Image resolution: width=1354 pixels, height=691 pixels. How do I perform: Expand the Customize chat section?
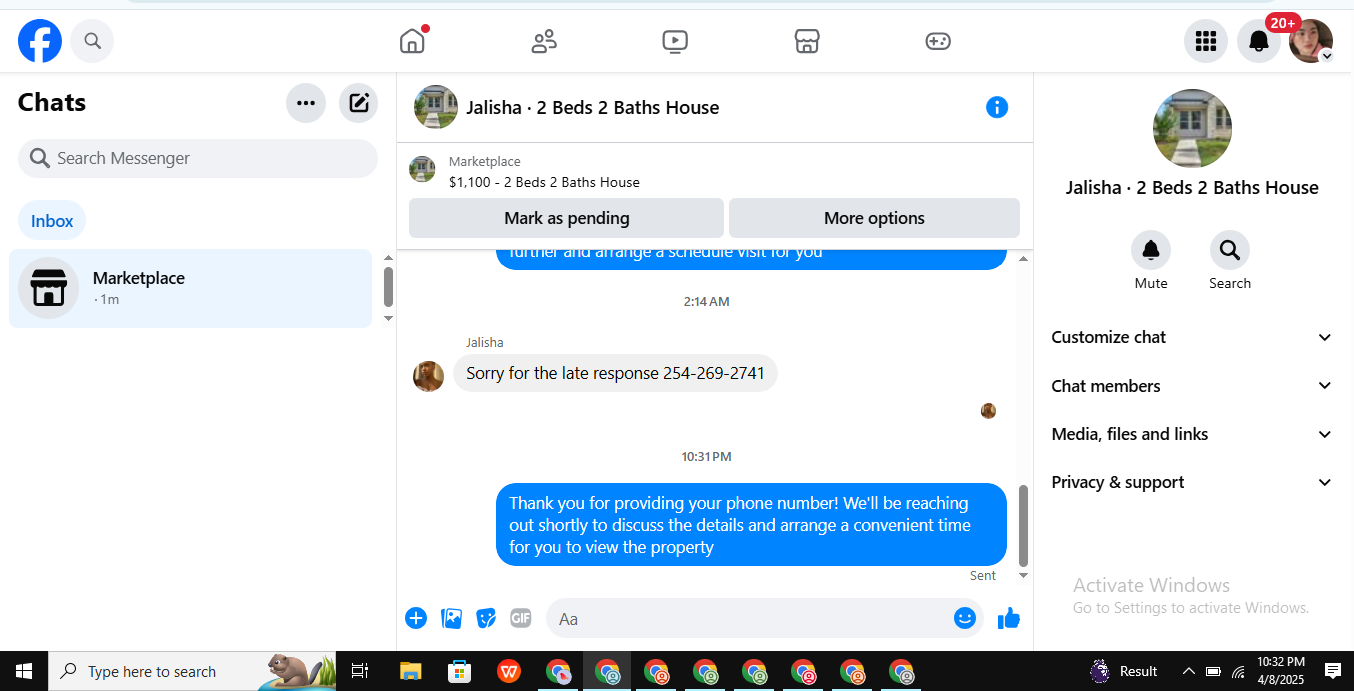pos(1192,338)
